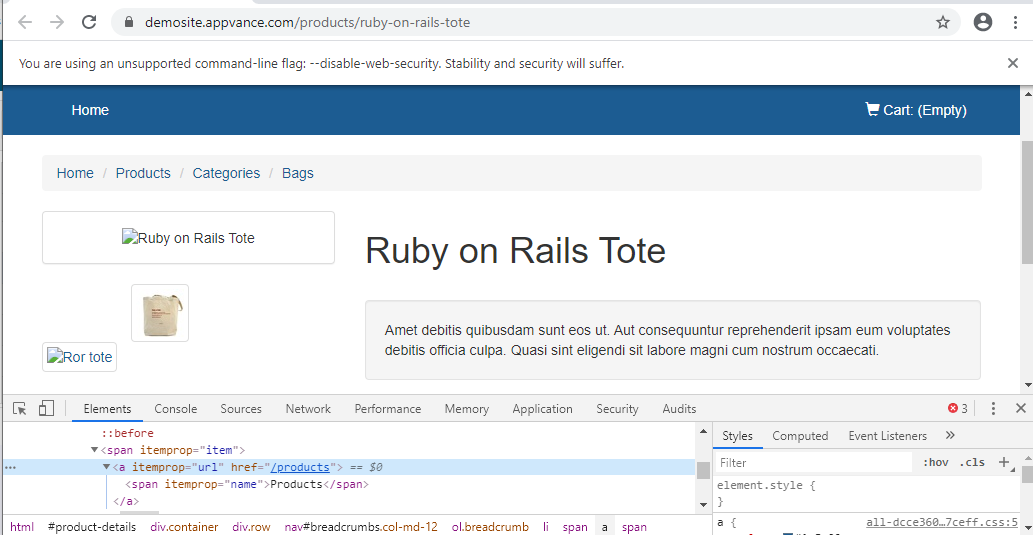The width and height of the screenshot is (1033, 535).
Task: Click the Products breadcrumb link
Action: (x=143, y=173)
